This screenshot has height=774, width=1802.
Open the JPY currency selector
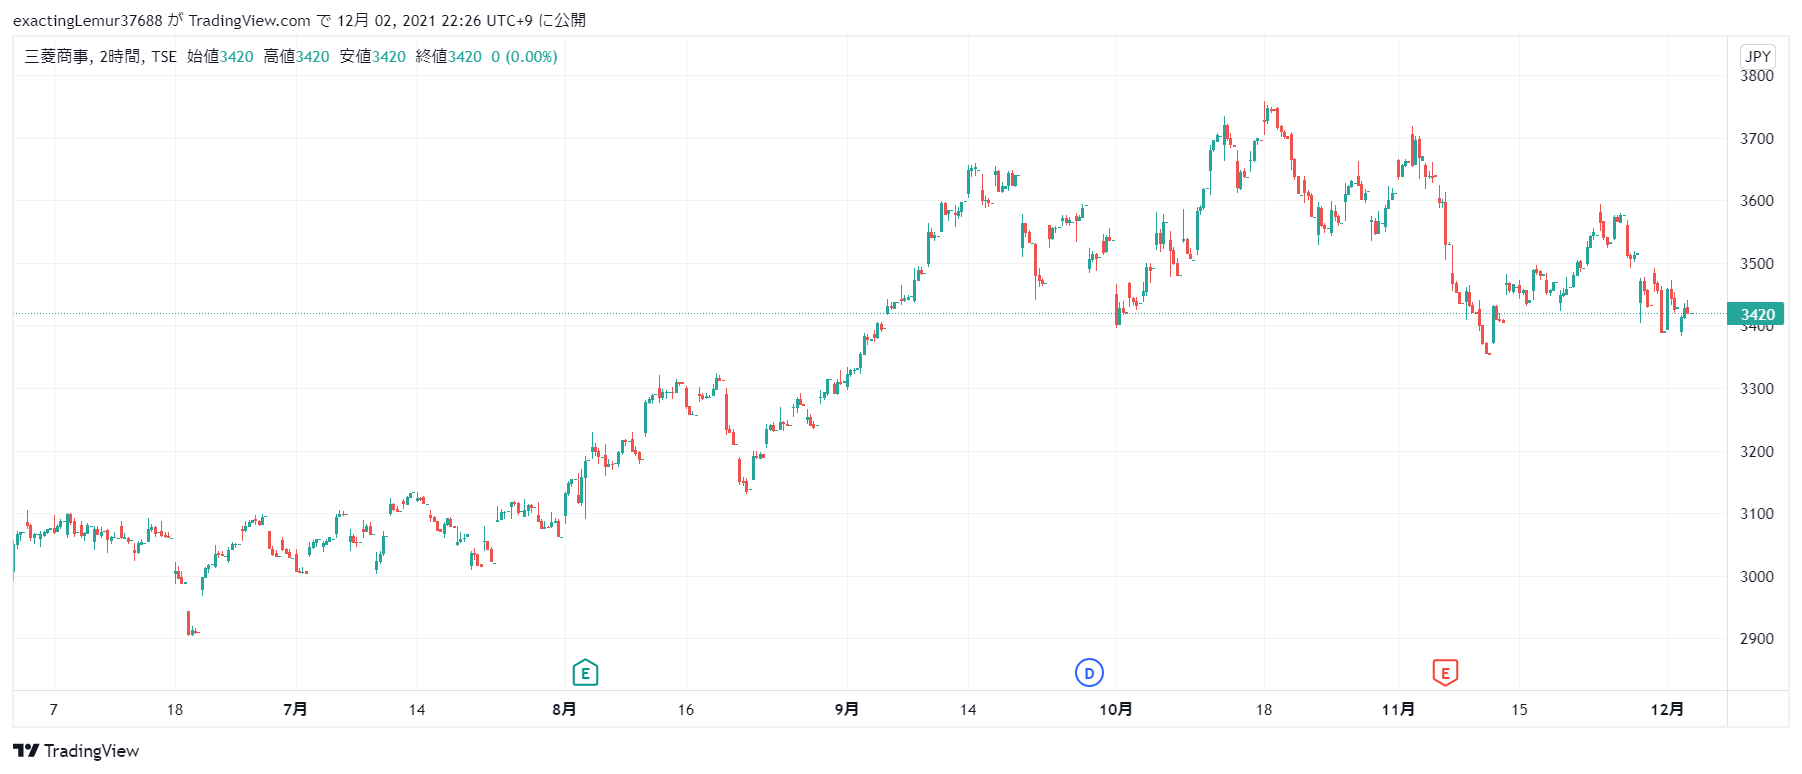(x=1757, y=56)
